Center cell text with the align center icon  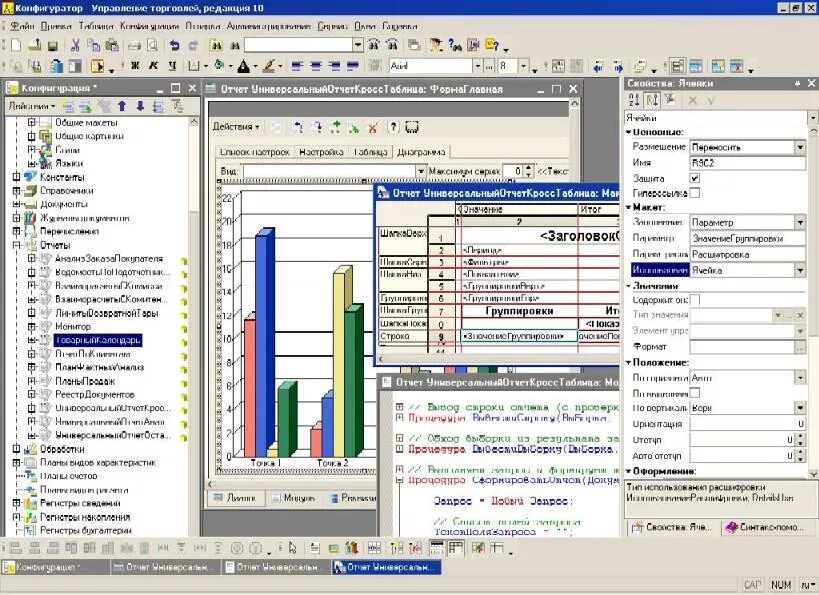click(316, 66)
